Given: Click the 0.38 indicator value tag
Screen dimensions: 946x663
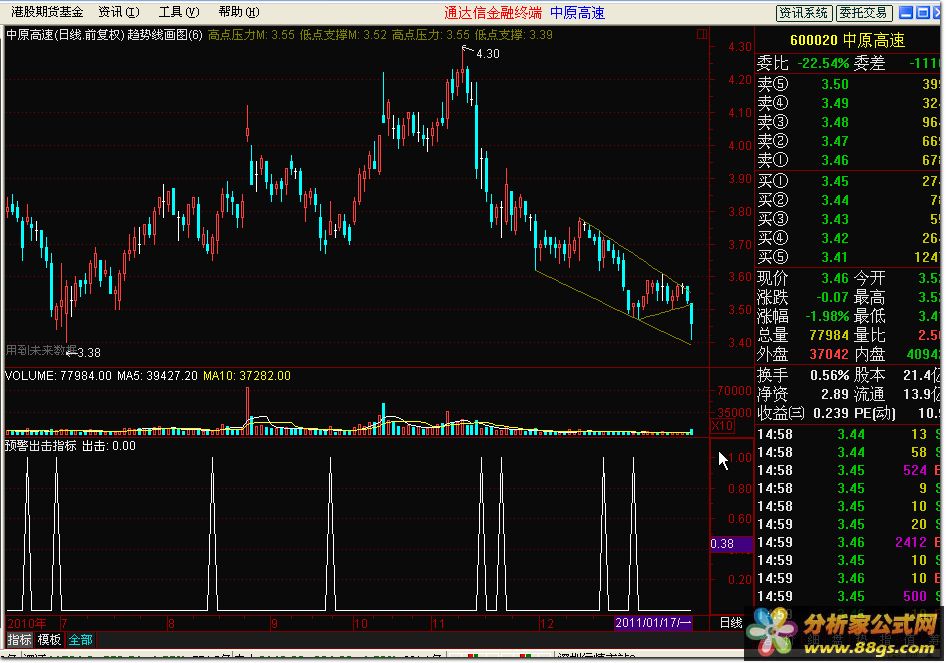Looking at the screenshot, I should coord(731,544).
